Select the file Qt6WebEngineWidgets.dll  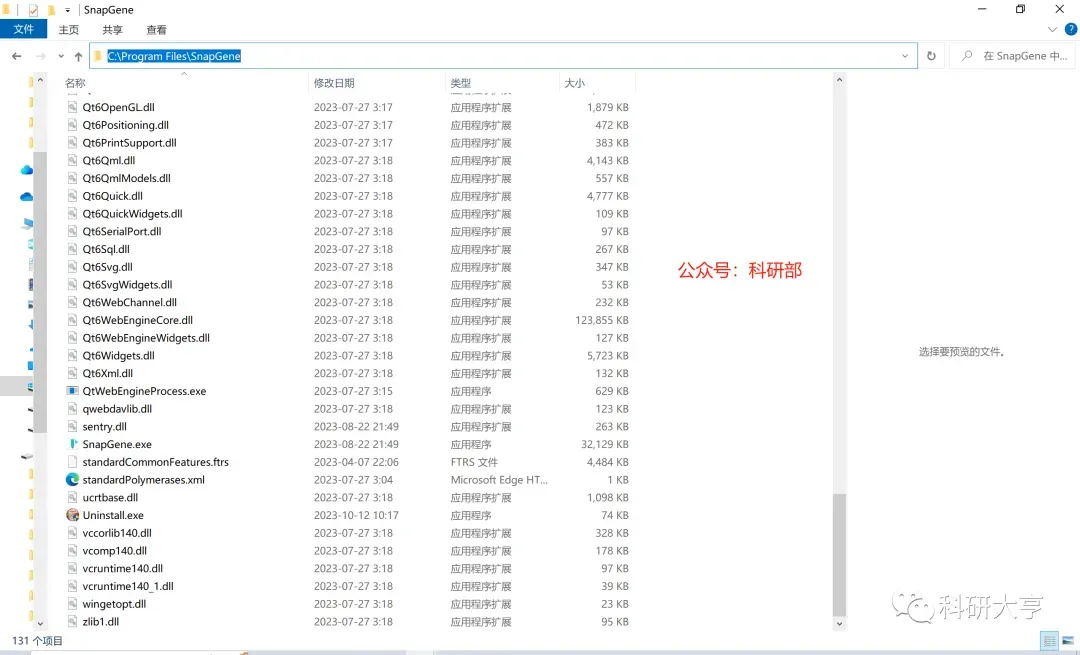point(146,337)
